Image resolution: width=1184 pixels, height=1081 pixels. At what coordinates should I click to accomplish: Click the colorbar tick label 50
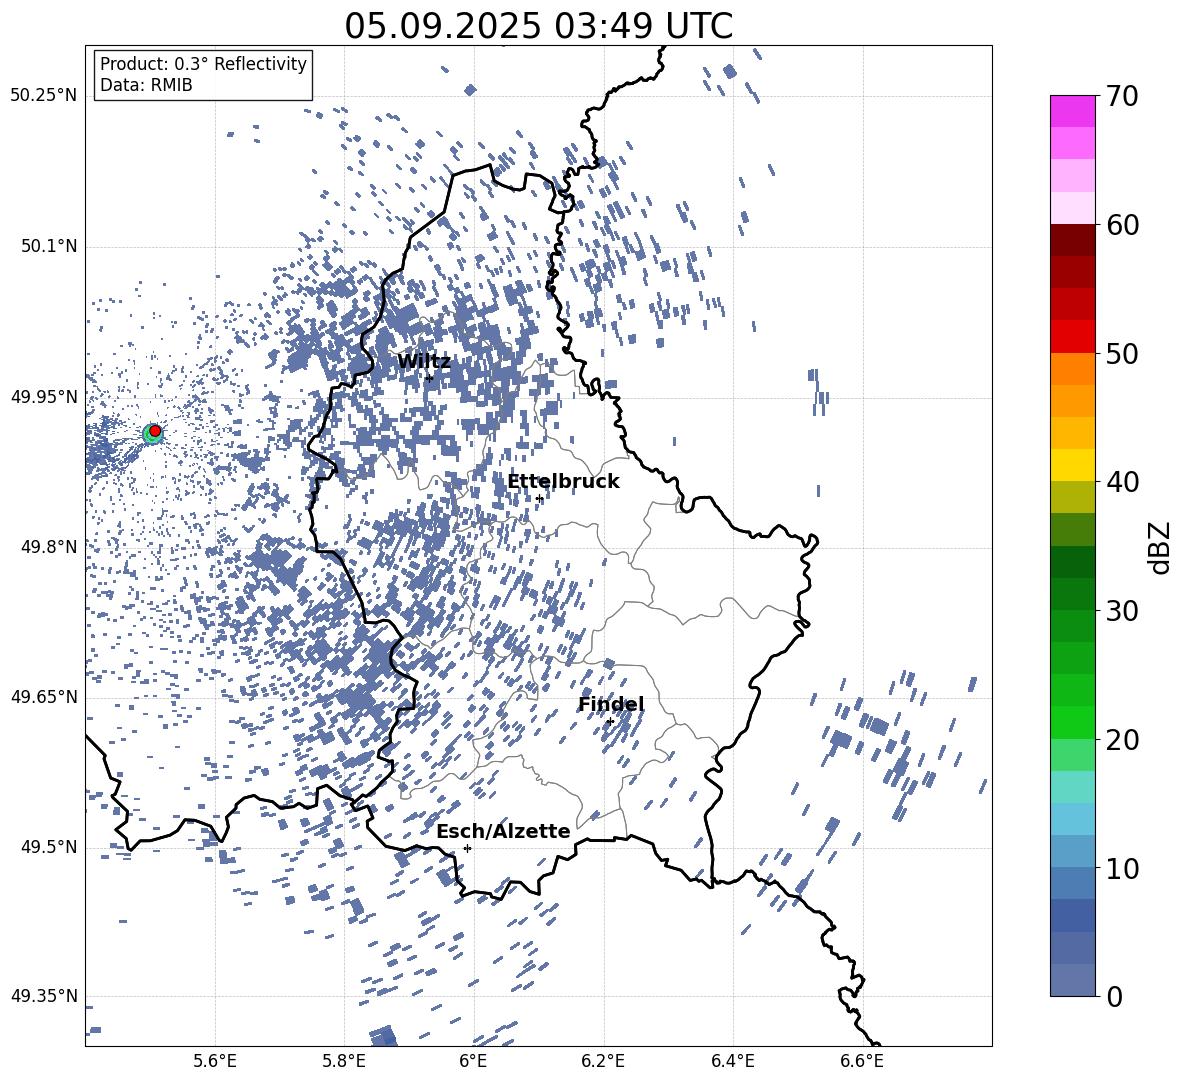coord(1121,353)
